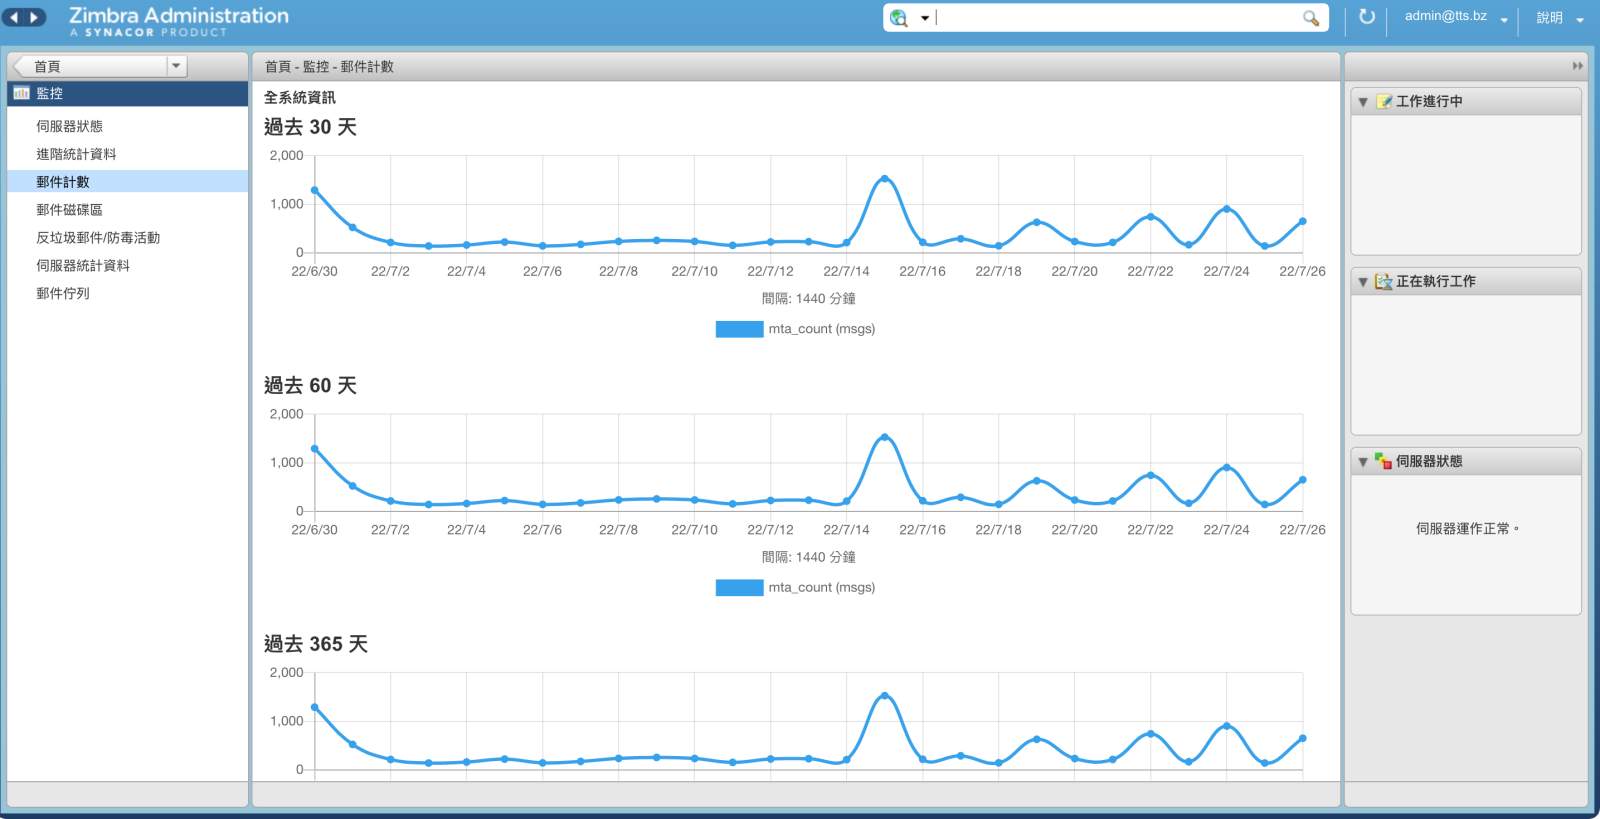
Task: Expand the search type dropdown arrow
Action: pyautogui.click(x=925, y=18)
